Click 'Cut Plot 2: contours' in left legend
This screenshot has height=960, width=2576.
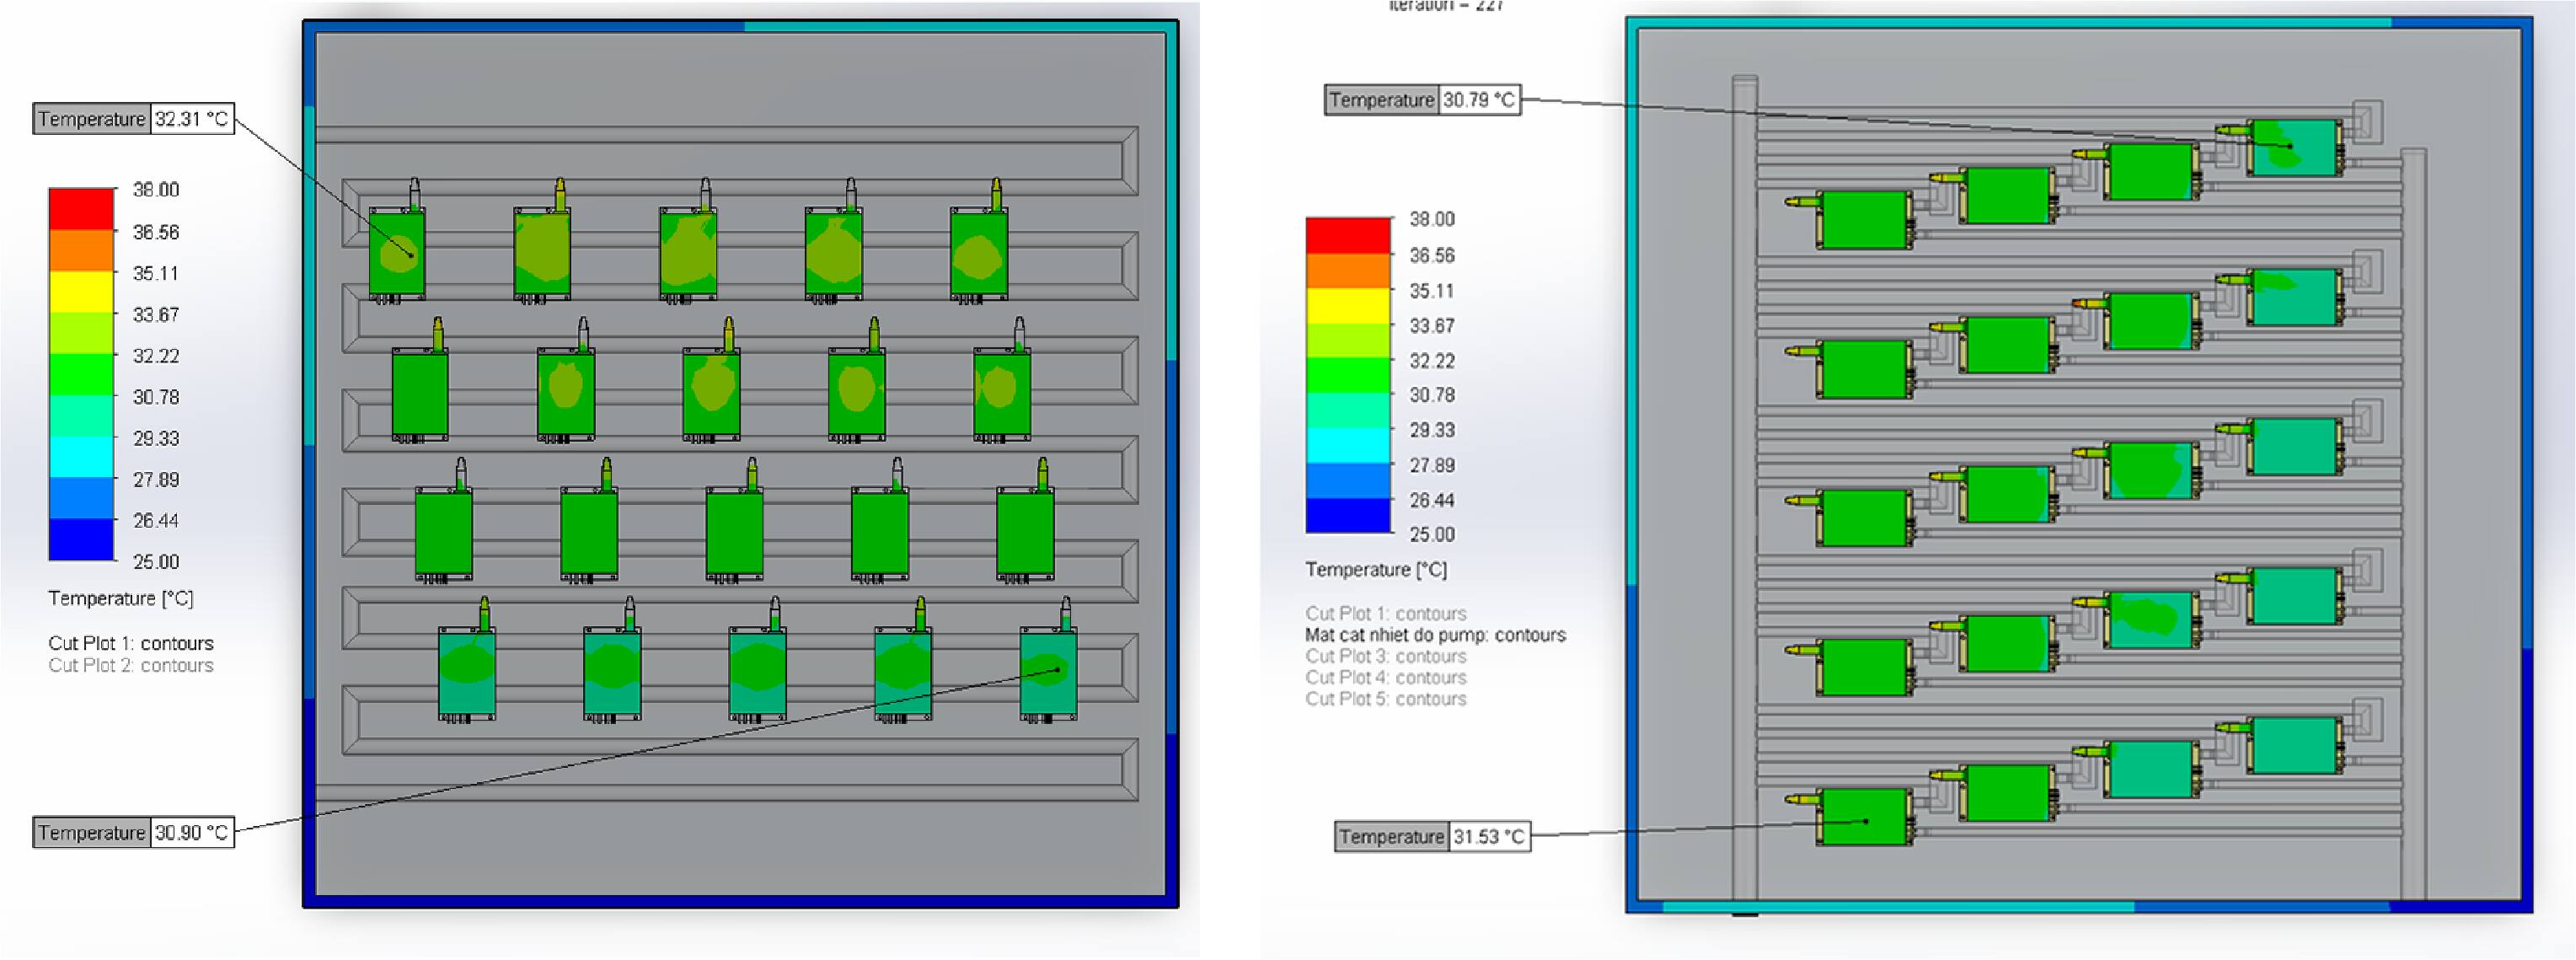coord(131,665)
